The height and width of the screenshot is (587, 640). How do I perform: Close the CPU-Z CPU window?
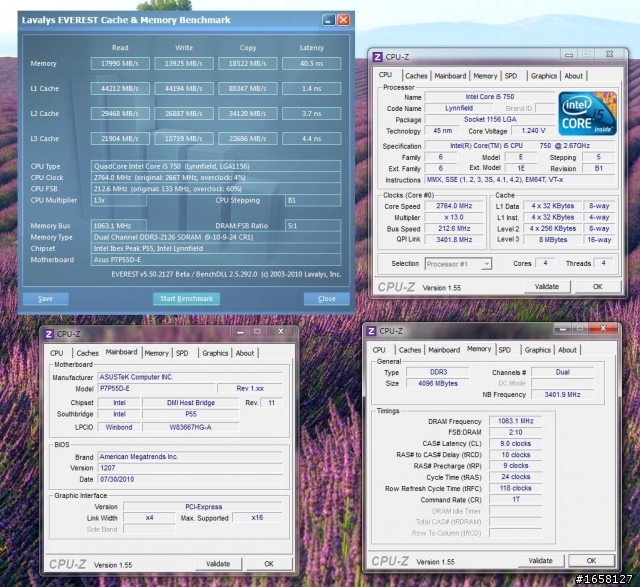click(609, 54)
